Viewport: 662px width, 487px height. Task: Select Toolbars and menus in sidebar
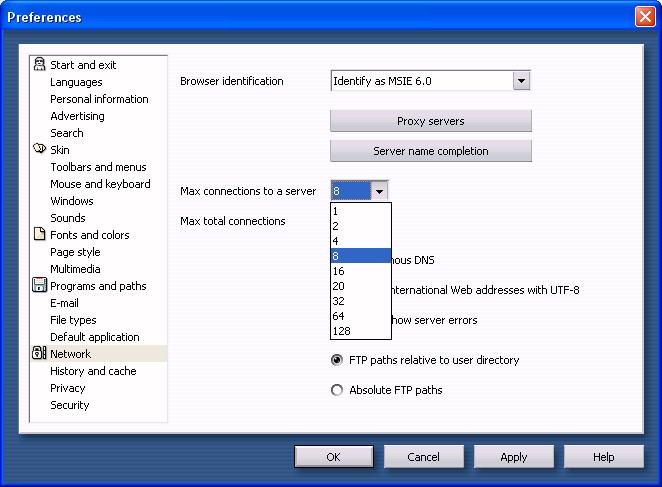coord(98,167)
